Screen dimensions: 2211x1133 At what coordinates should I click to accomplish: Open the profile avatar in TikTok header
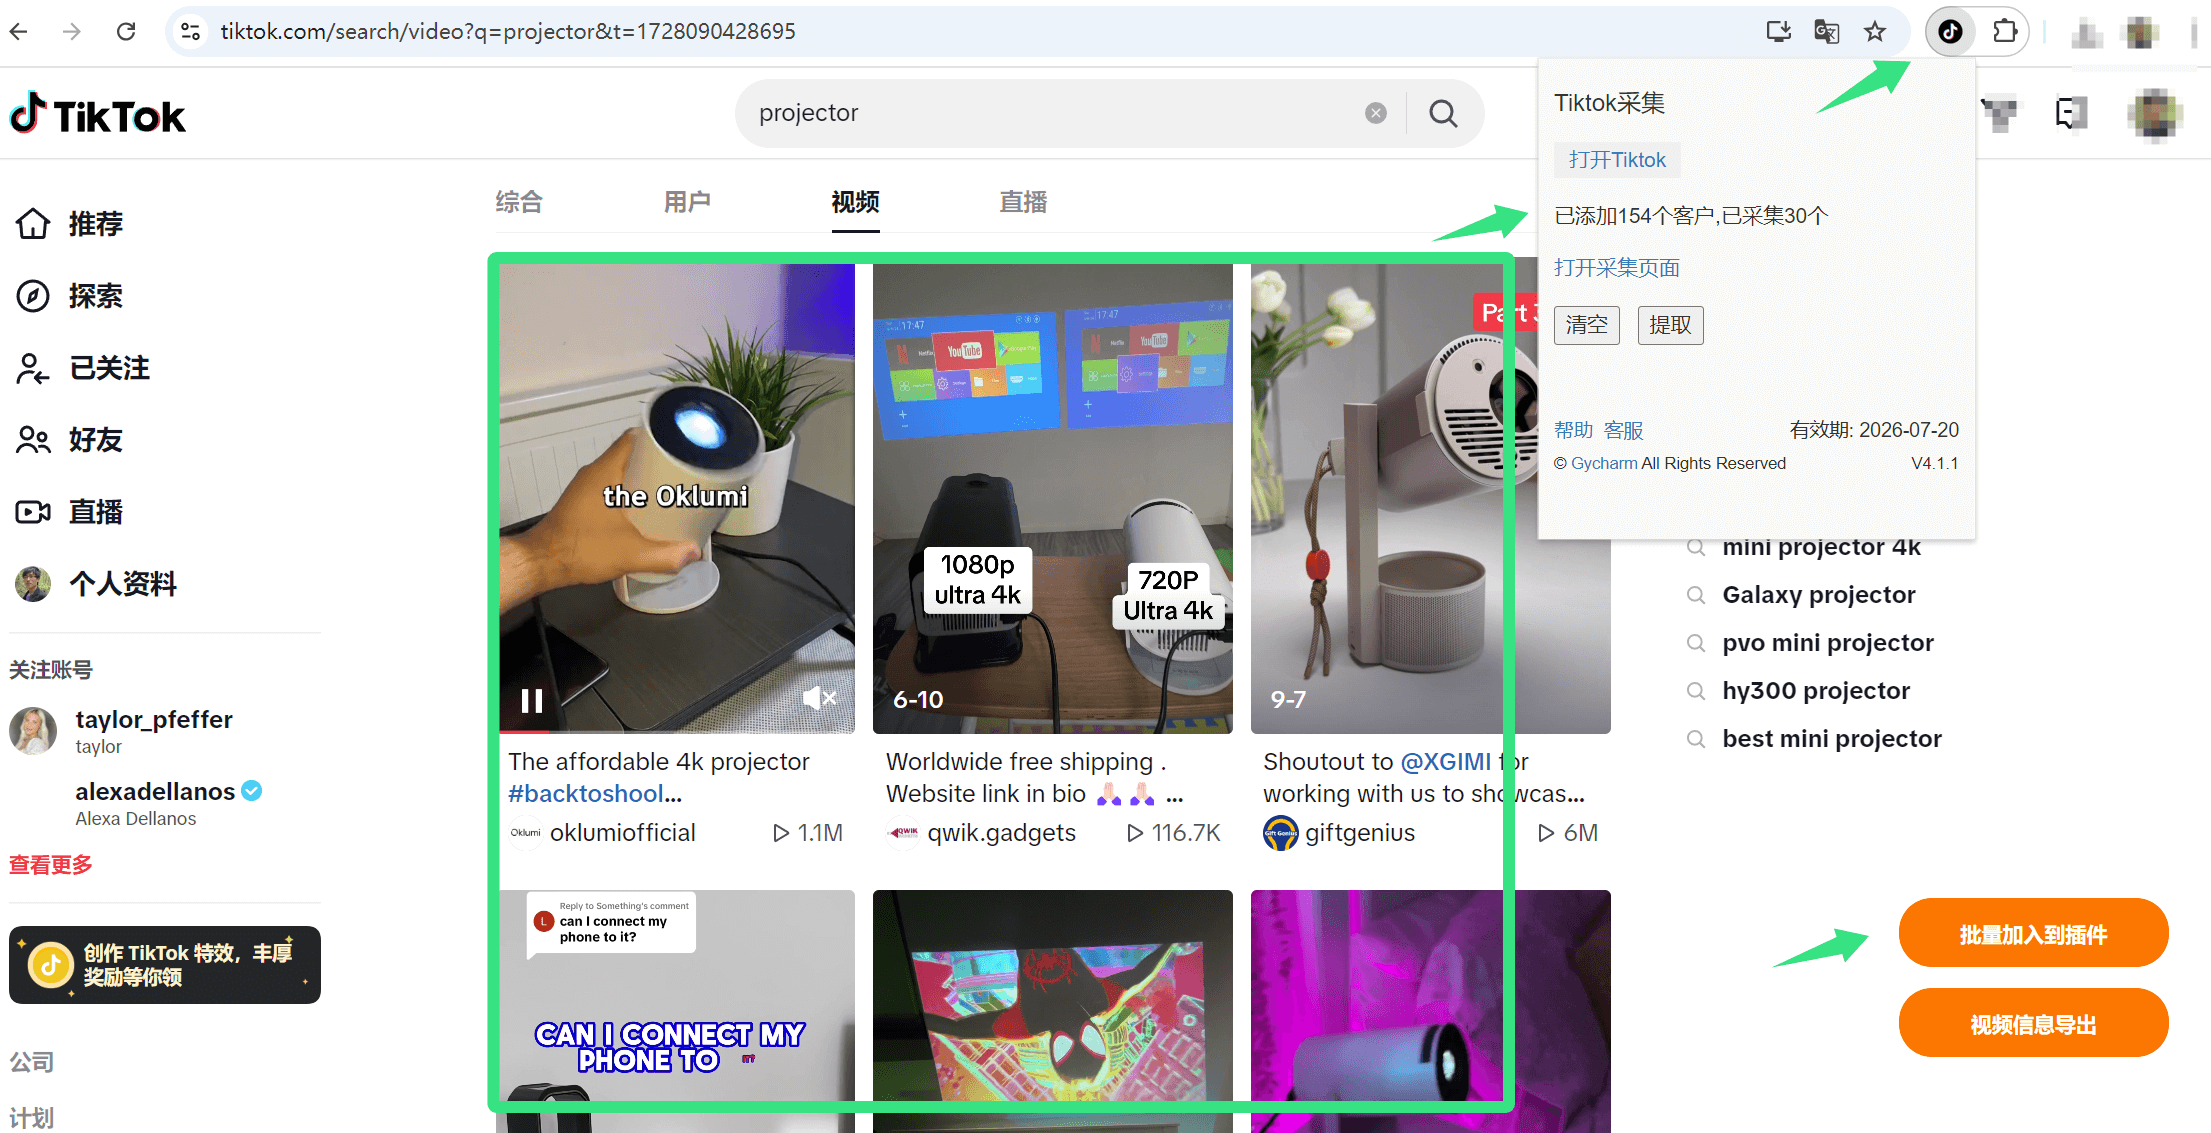[2155, 113]
